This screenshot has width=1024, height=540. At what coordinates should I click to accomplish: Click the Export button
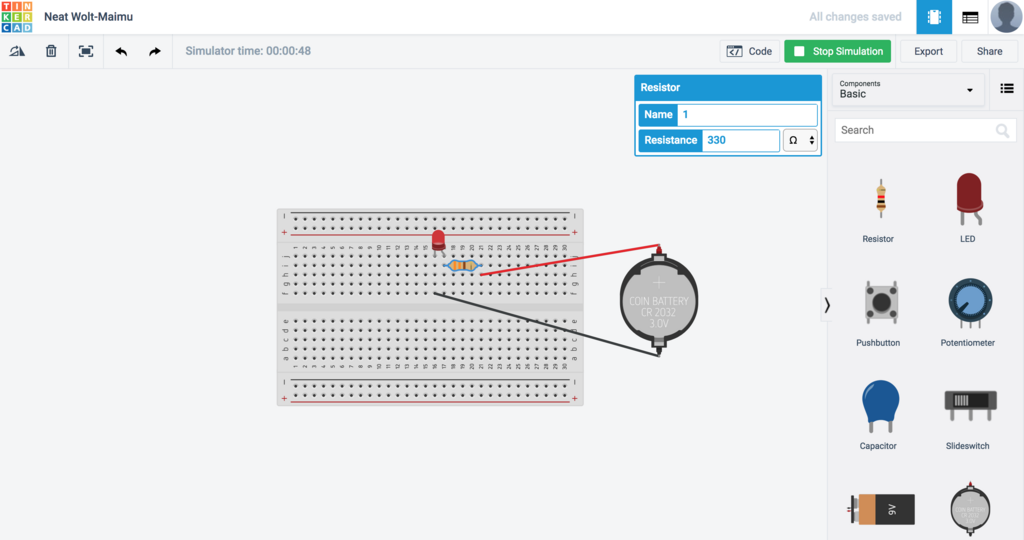coord(928,52)
